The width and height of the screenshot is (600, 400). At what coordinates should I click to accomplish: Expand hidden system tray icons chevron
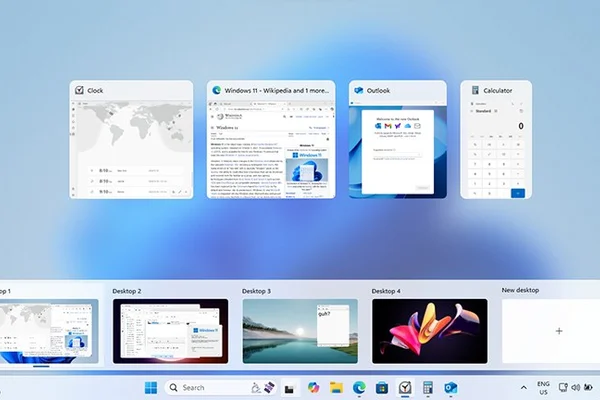pos(524,388)
